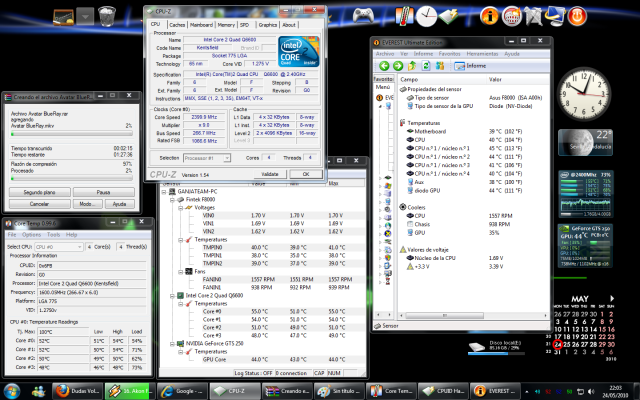Viewport: 640px width, 400px height.
Task: Click the Pausa button in WinRAR
Action: [104, 192]
